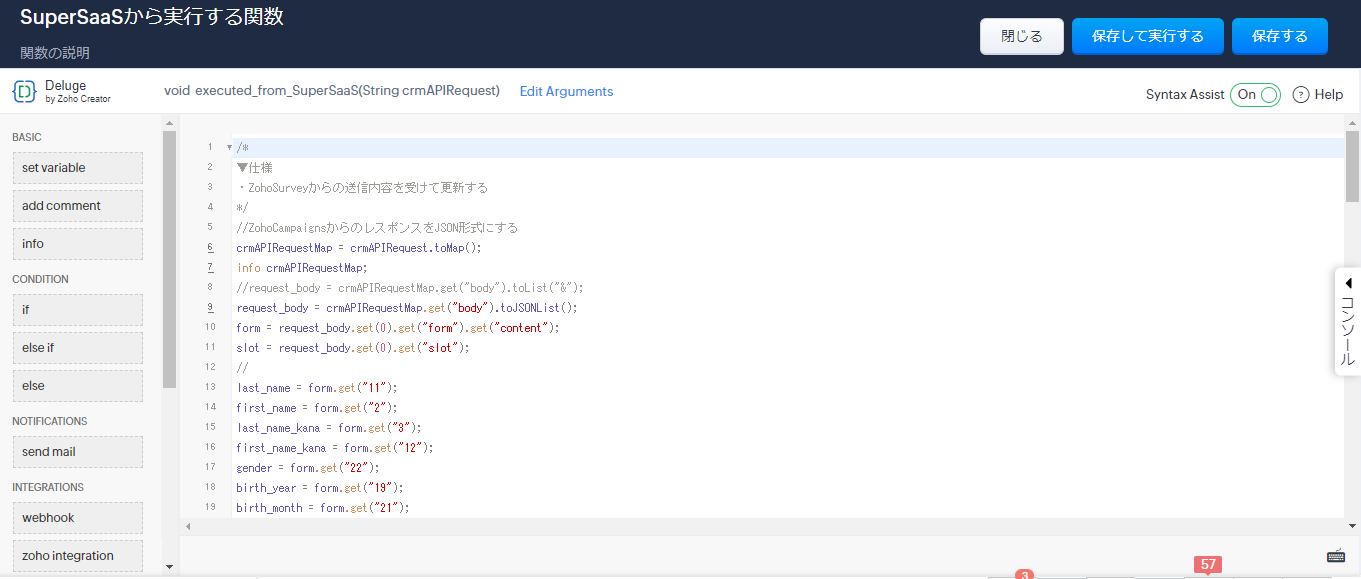Click the code line crmAPIRequestMap = crmAPIRequest.toMap()
Screen dimensions: 1361x579
(359, 247)
